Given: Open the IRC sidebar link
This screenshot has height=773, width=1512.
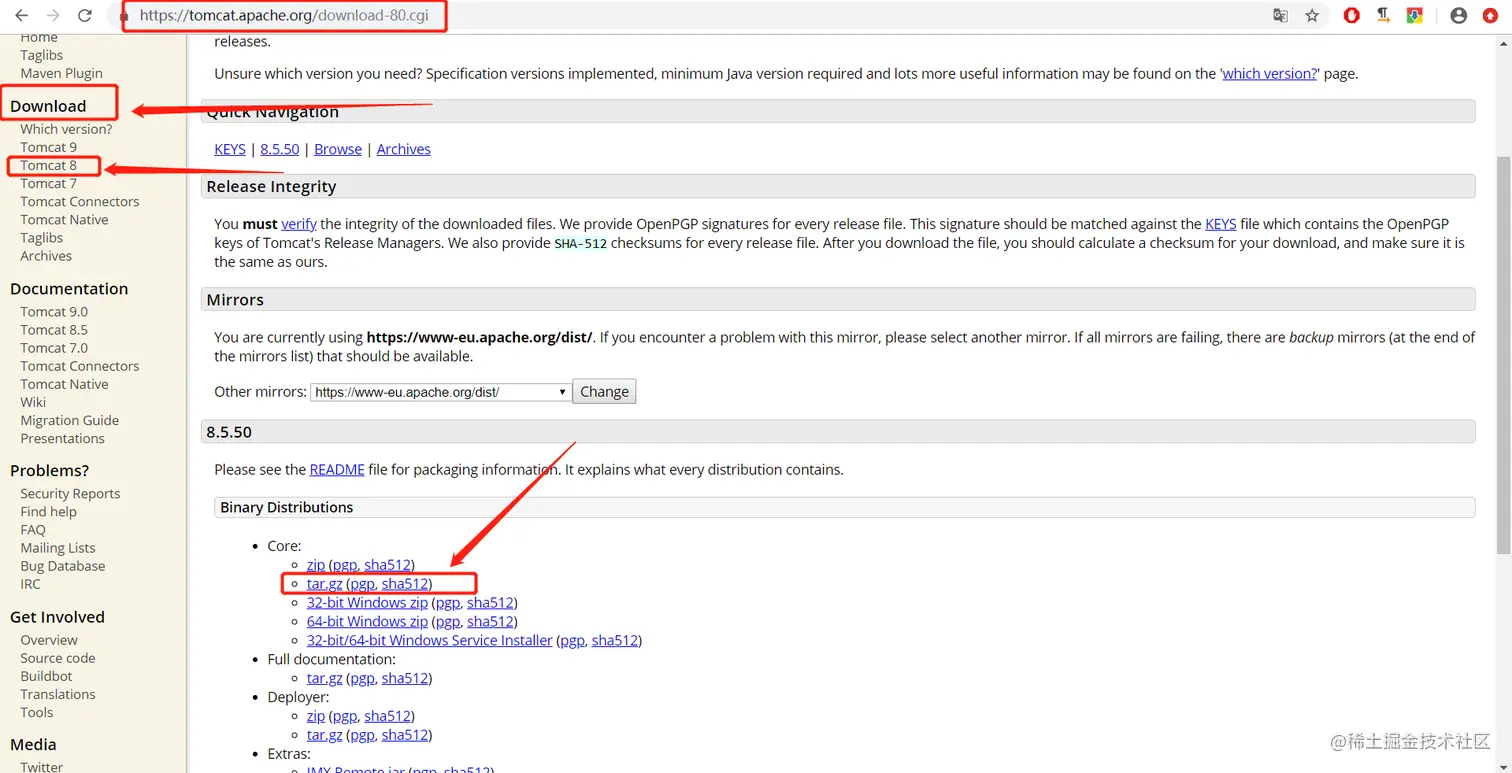Looking at the screenshot, I should tap(30, 584).
